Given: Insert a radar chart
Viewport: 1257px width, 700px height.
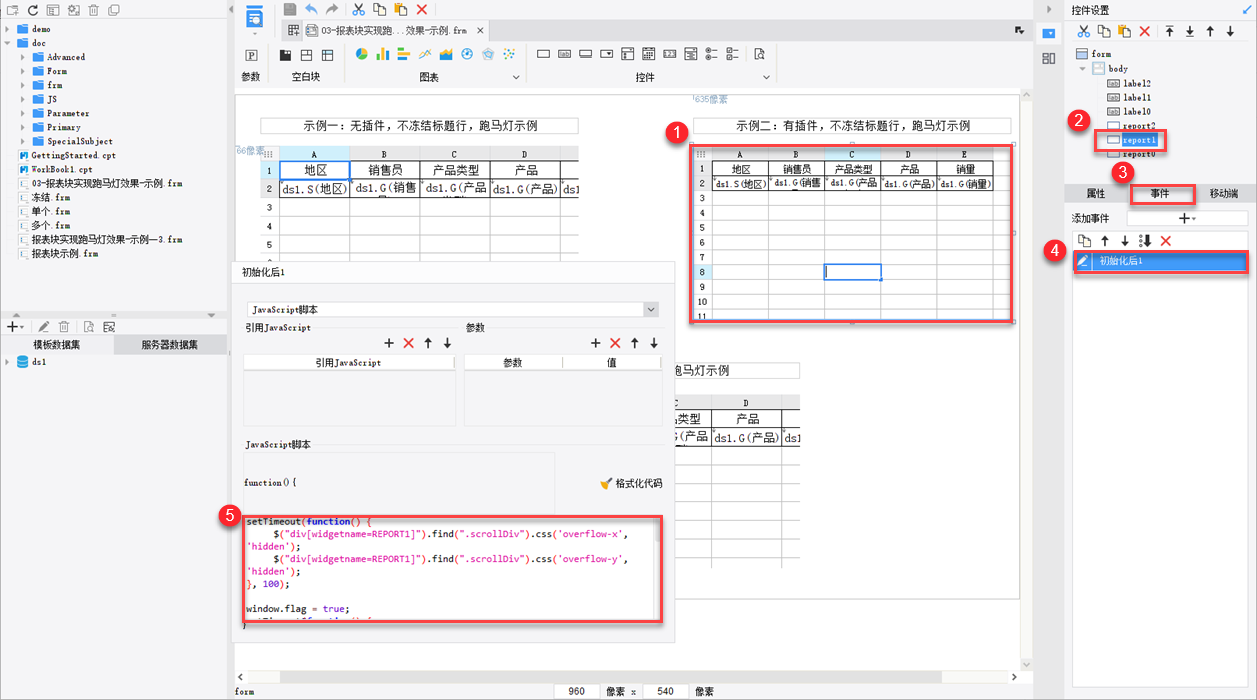Looking at the screenshot, I should point(488,54).
